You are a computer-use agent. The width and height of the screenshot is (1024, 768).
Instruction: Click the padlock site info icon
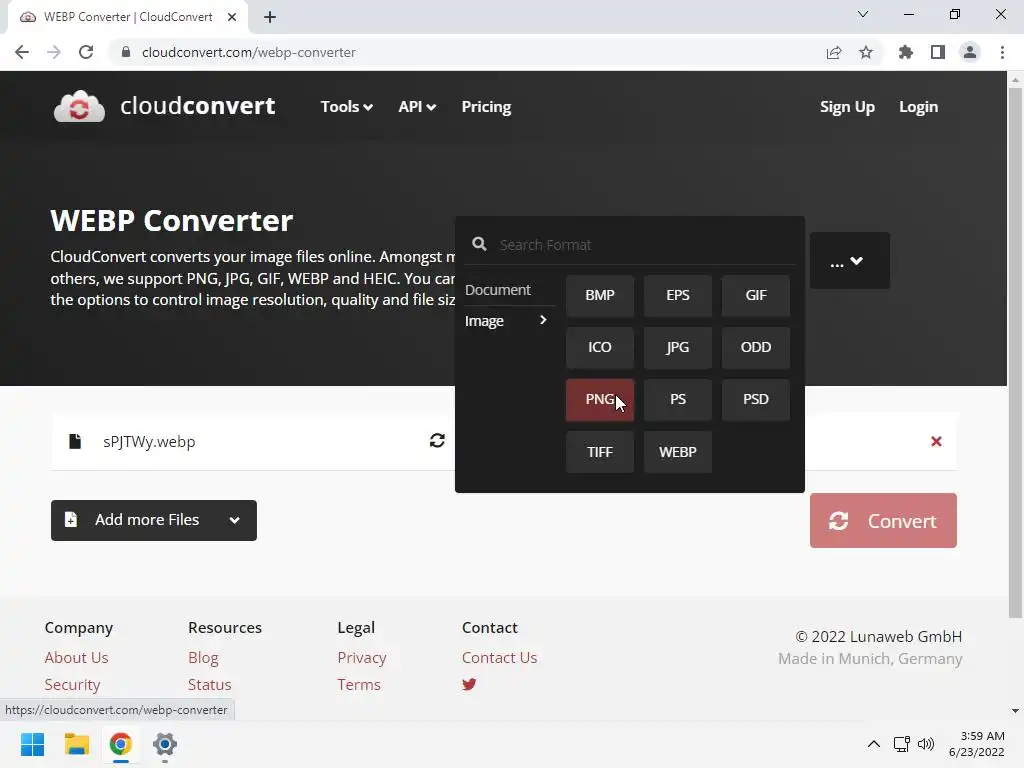(126, 52)
